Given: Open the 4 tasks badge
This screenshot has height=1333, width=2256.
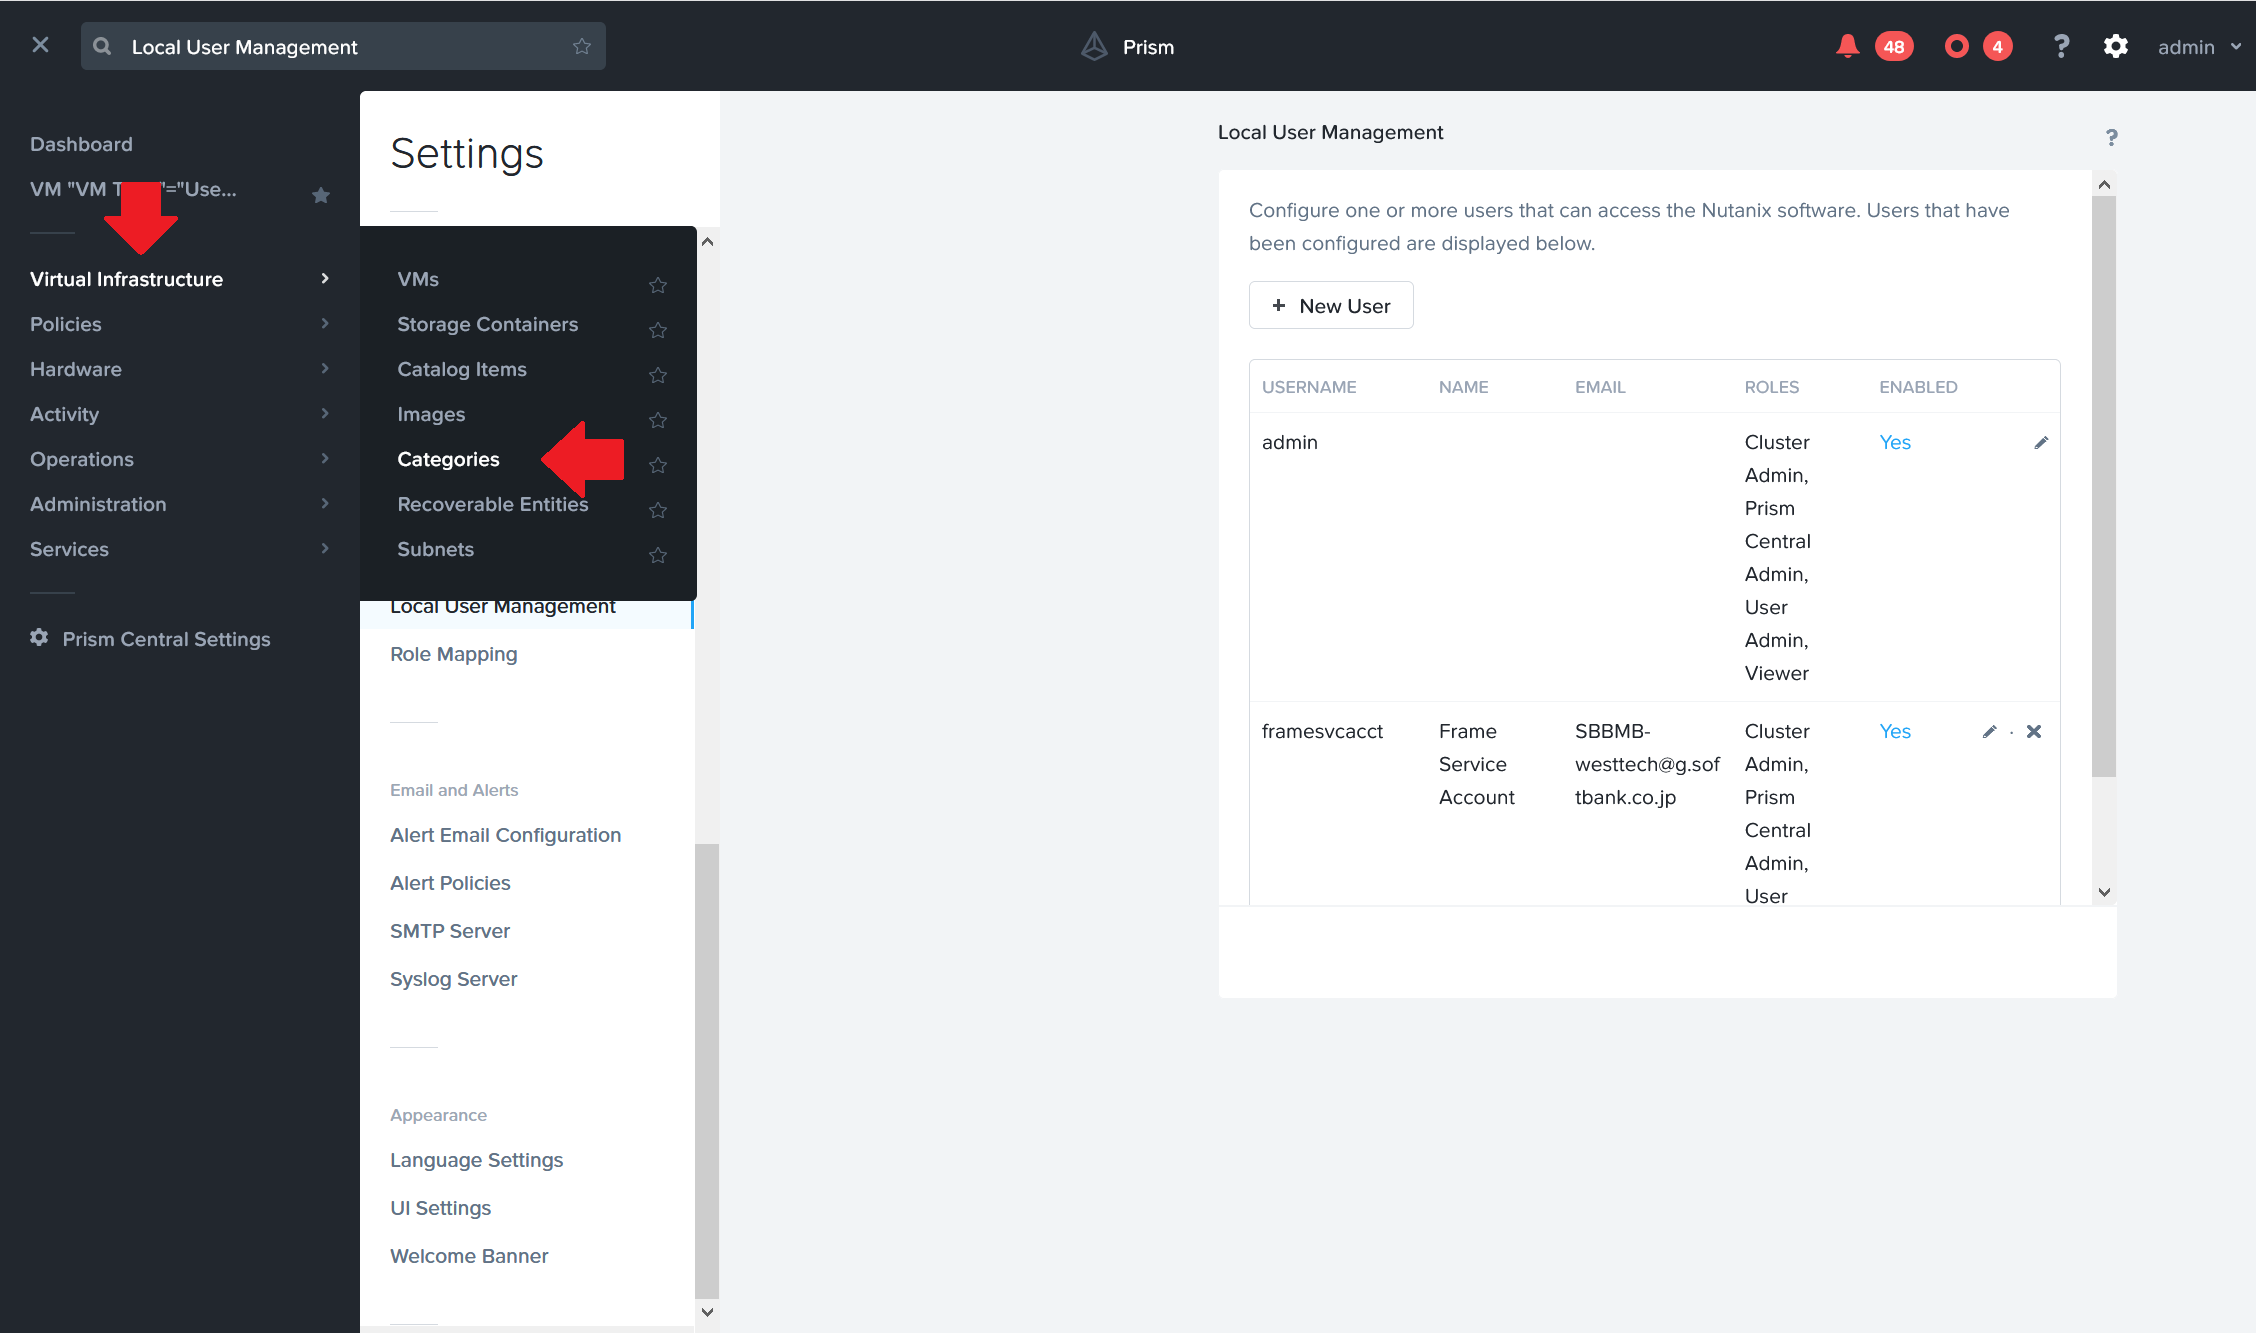Looking at the screenshot, I should pos(1997,47).
